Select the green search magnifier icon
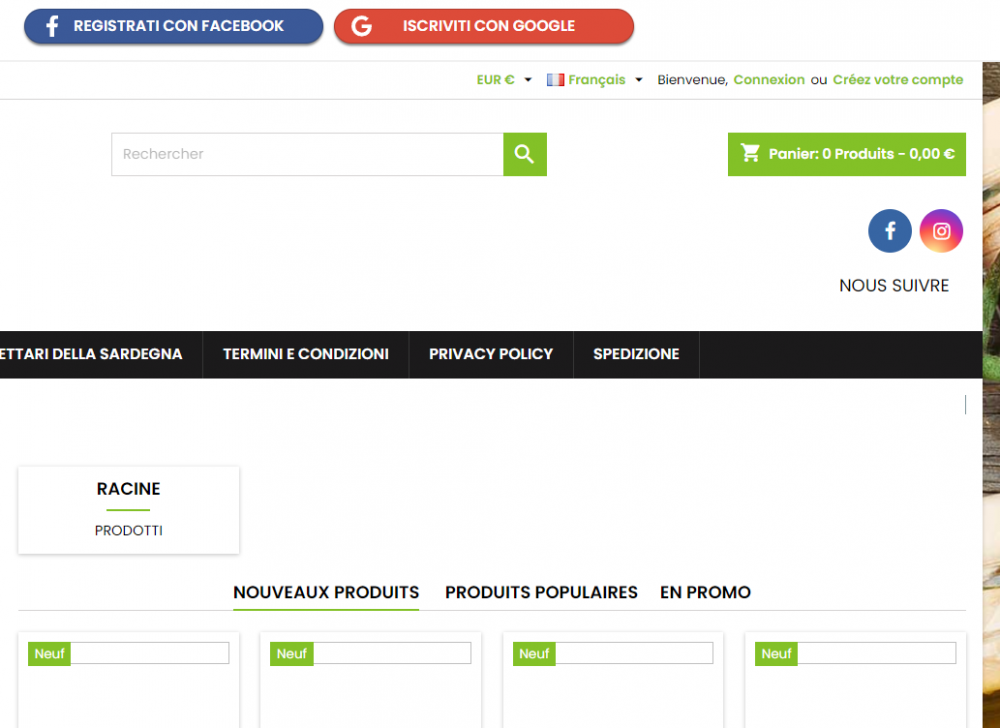The image size is (1000, 728). [524, 154]
